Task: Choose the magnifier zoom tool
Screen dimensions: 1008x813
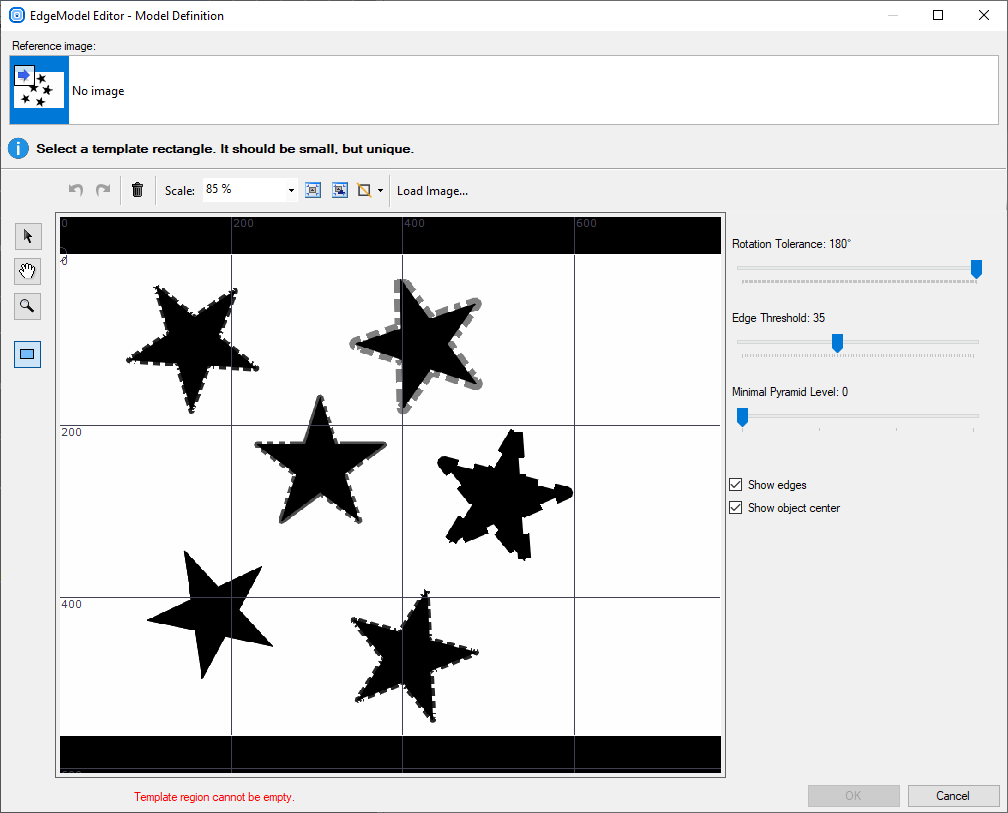Action: point(27,306)
